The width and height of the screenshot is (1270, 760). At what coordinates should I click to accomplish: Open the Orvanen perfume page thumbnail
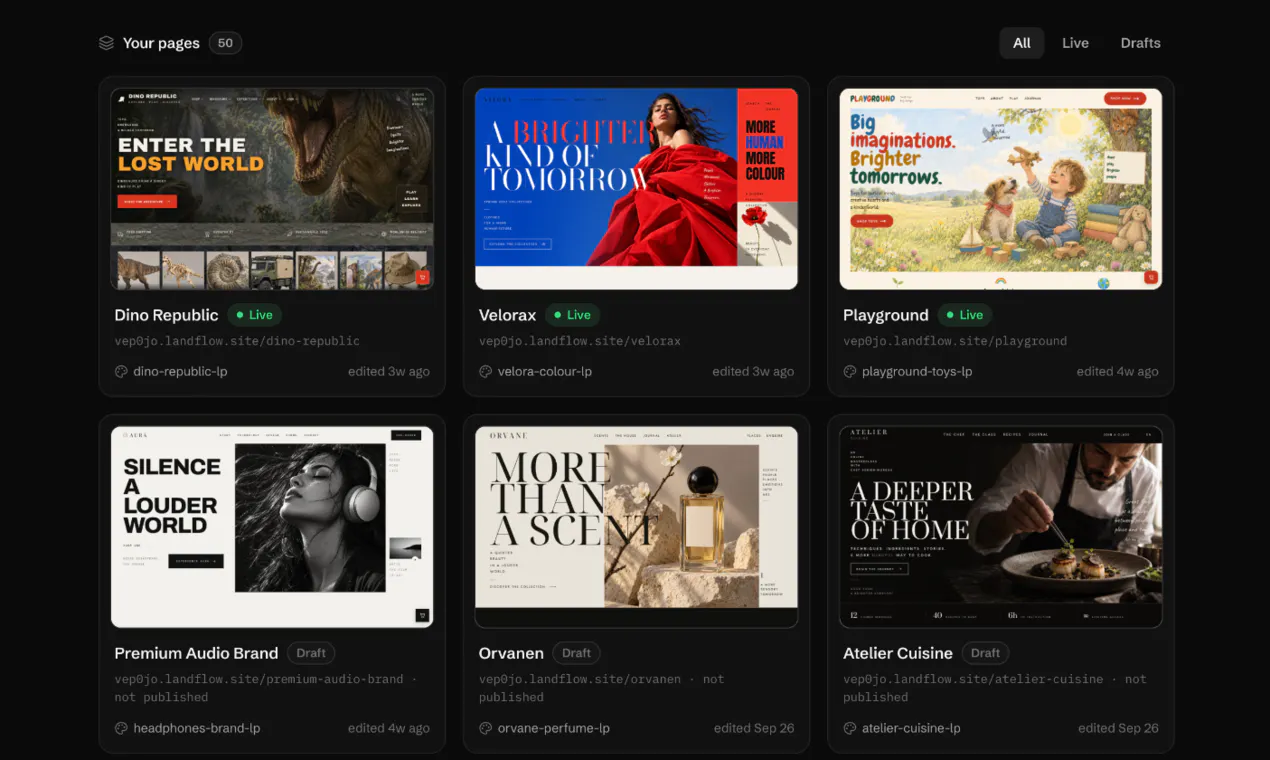pos(636,527)
